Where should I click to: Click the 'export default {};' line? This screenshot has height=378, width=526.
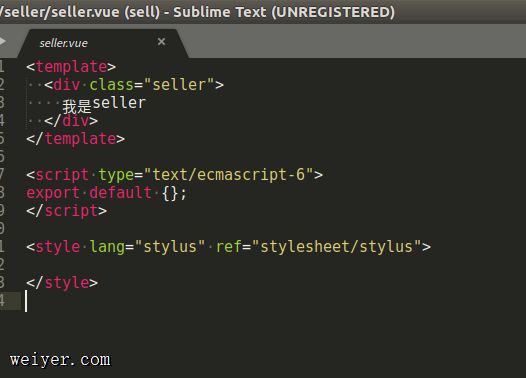pyautogui.click(x=106, y=193)
